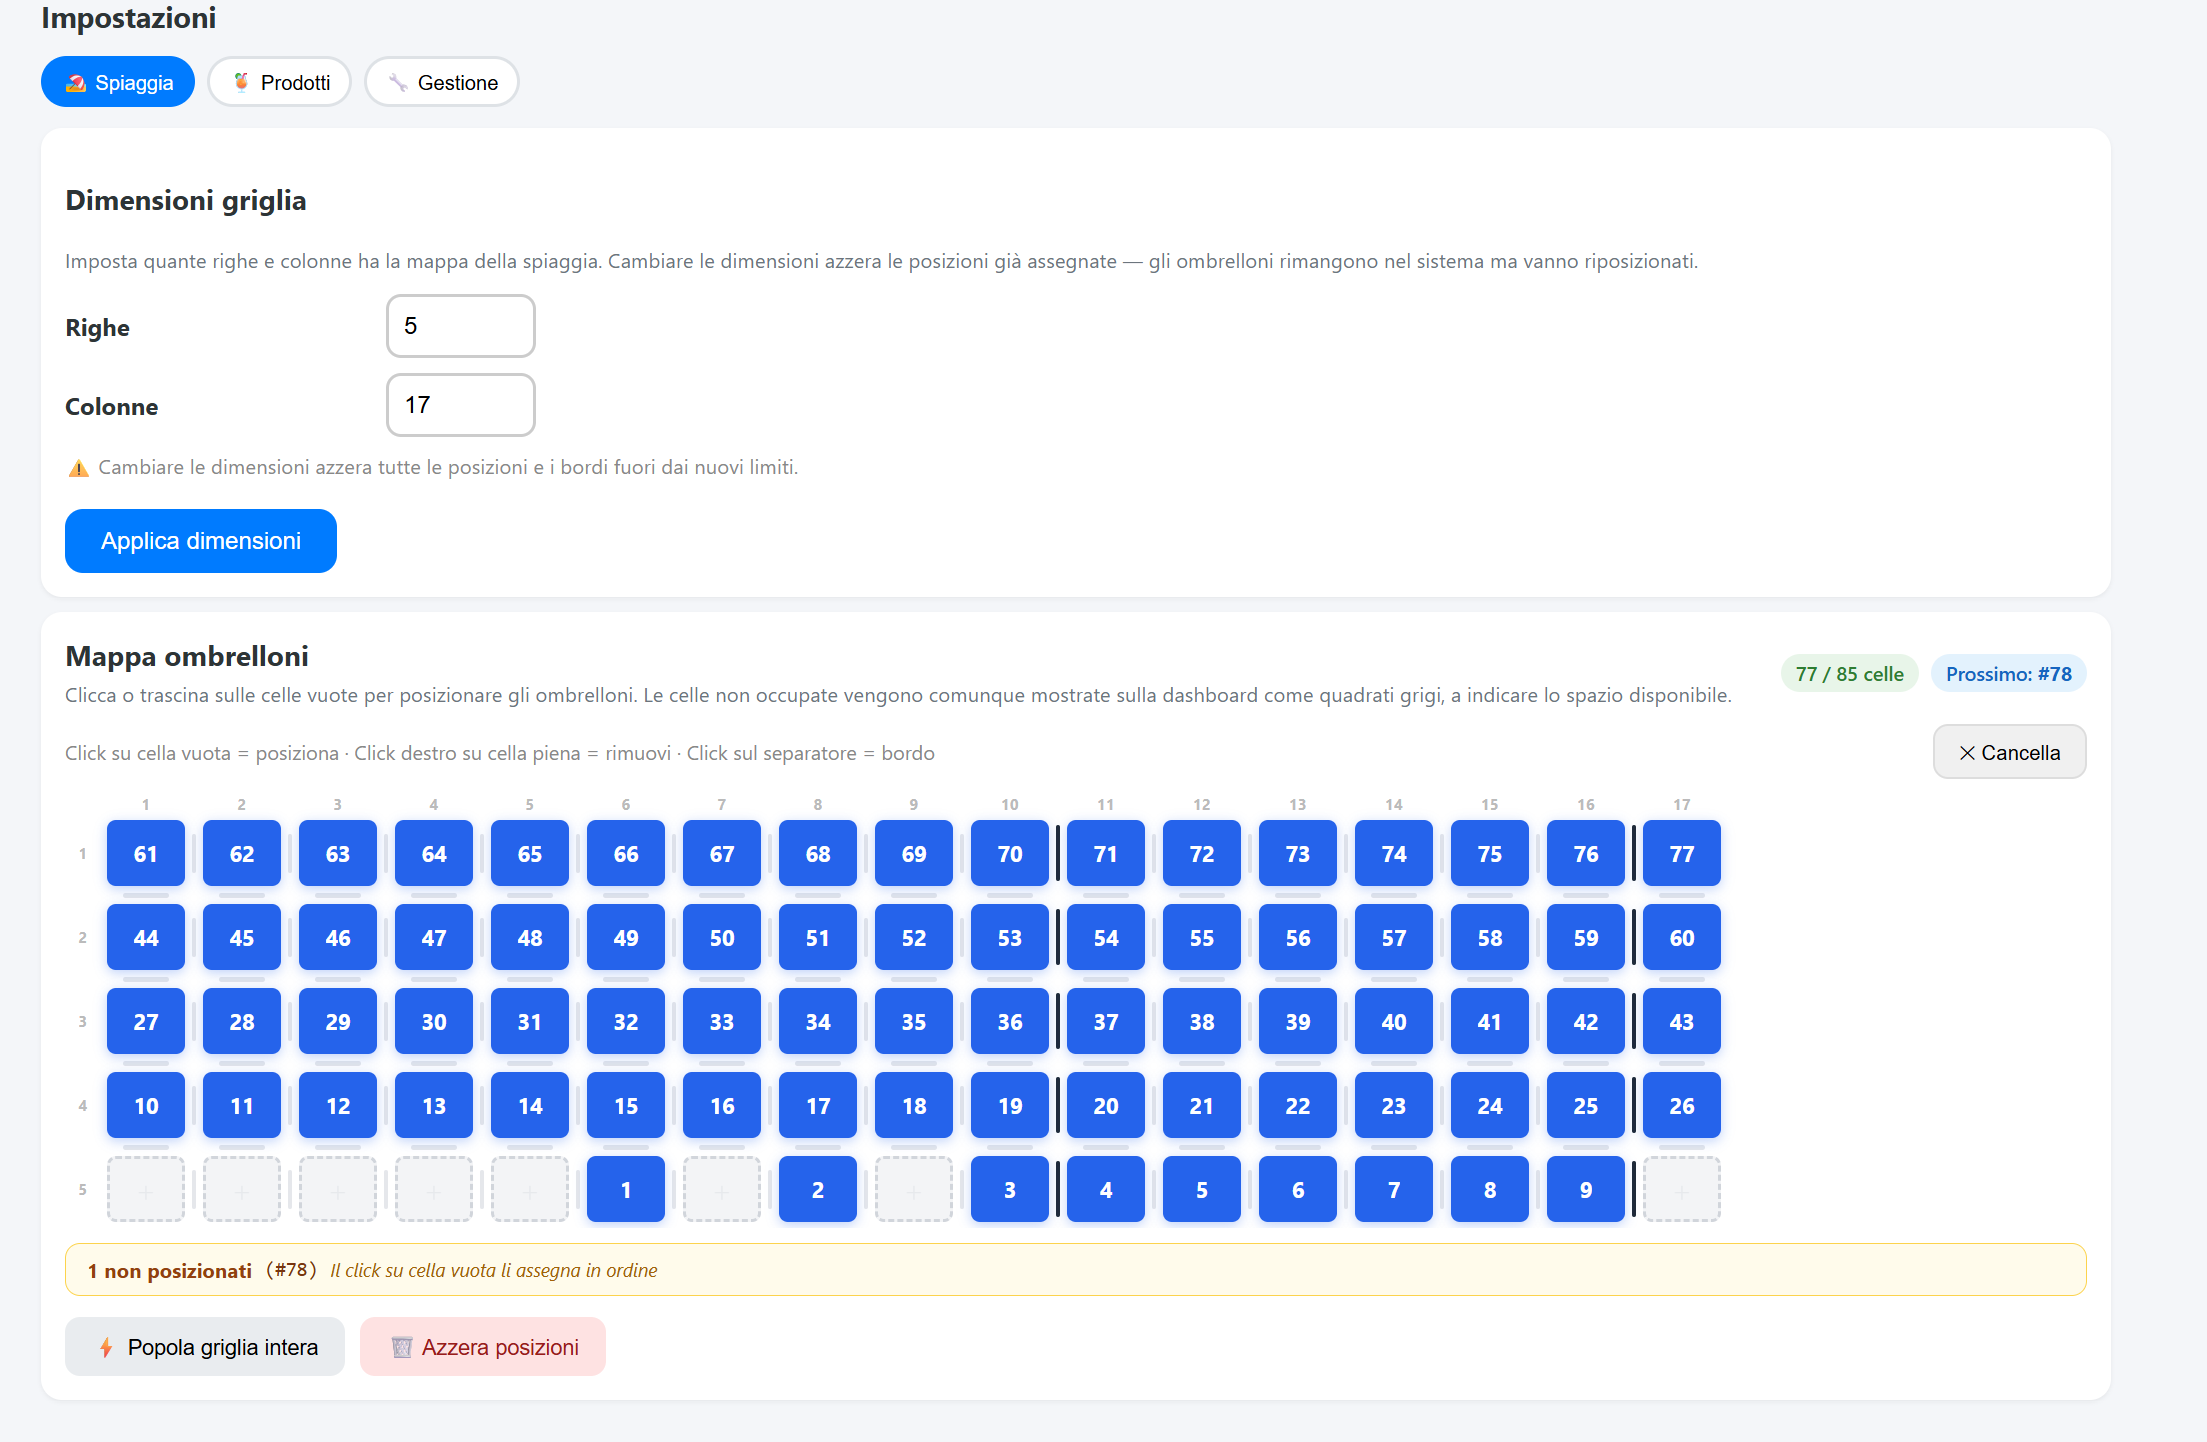
Task: Click the wrench icon on Gestione tab
Action: (x=398, y=83)
